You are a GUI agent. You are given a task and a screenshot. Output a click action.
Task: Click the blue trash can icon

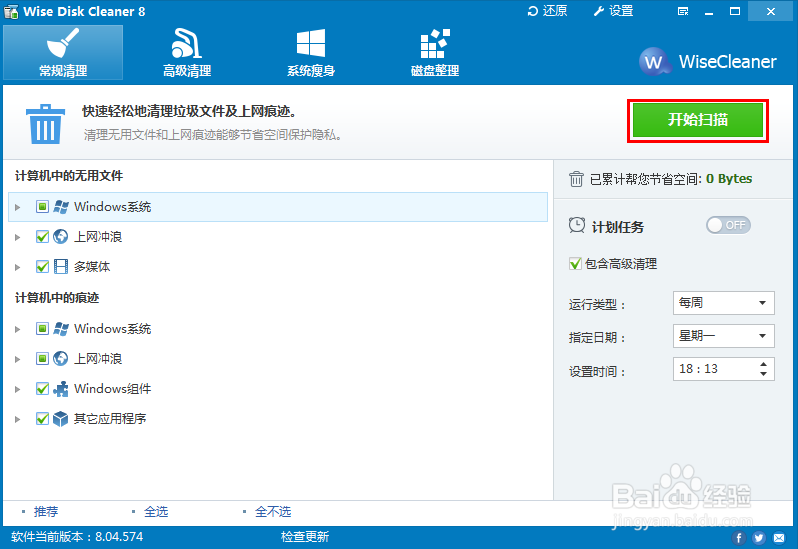coord(45,124)
